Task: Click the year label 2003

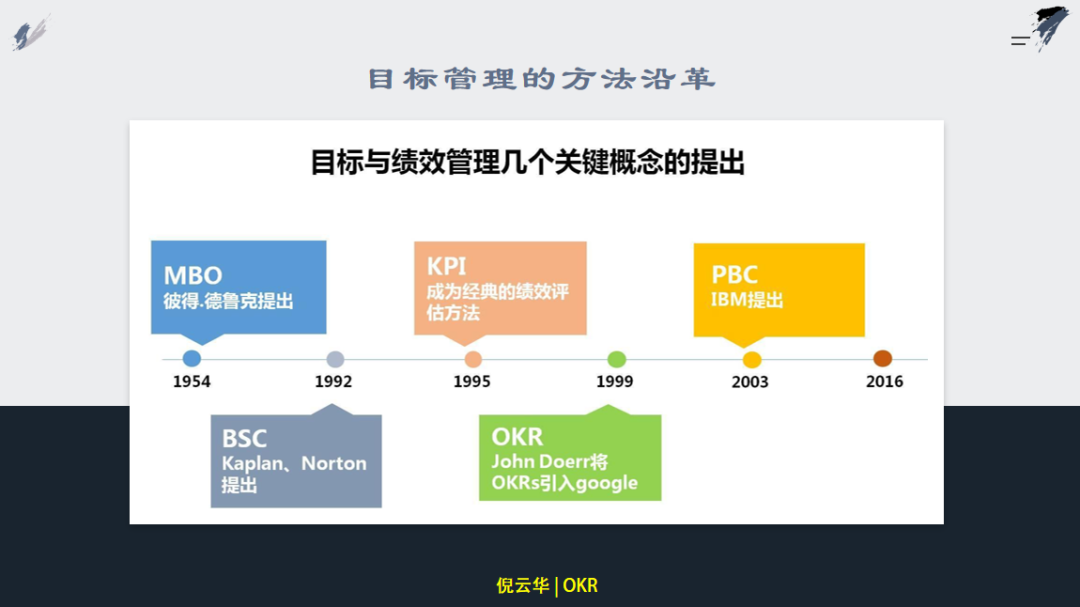Action: pos(750,382)
